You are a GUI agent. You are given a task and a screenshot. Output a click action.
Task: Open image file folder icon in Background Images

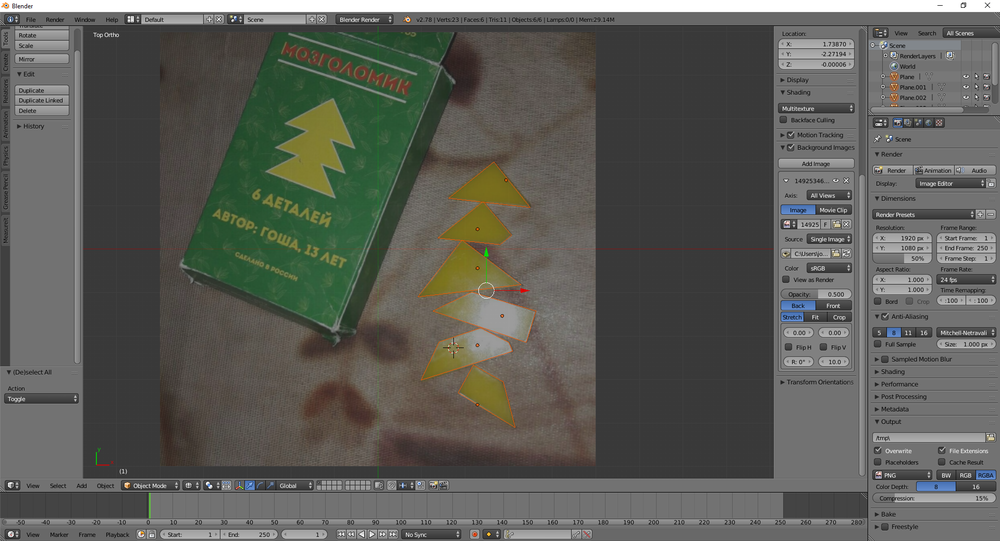click(x=837, y=225)
